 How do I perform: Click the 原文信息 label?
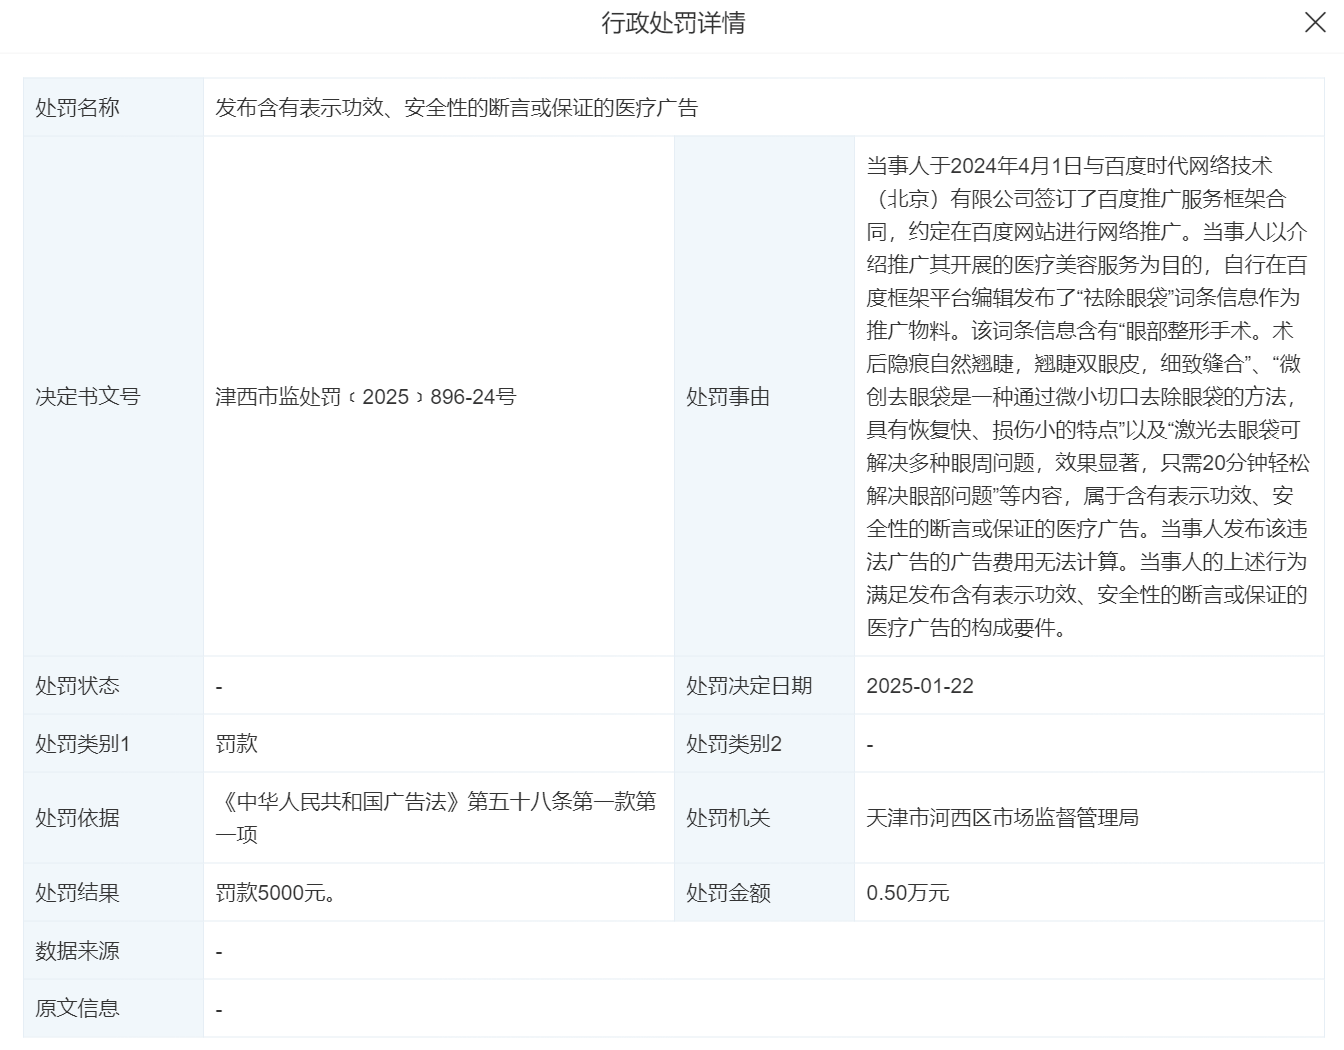[77, 1009]
